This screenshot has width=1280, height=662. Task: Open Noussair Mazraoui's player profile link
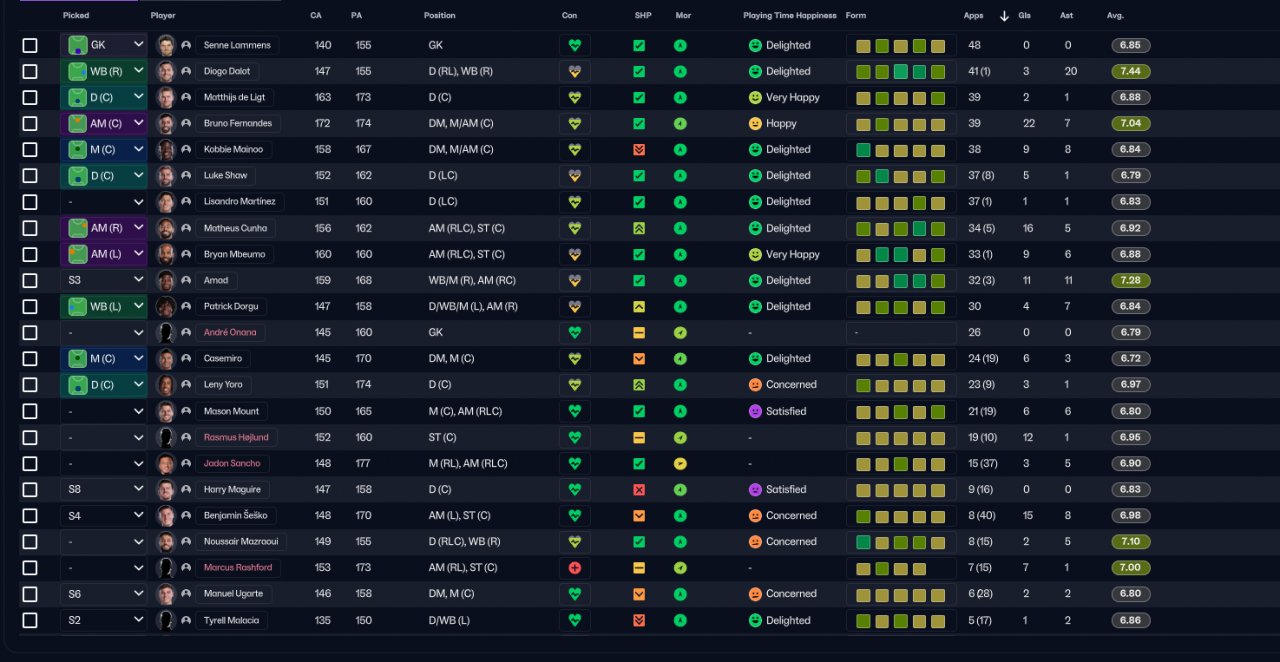pyautogui.click(x=241, y=541)
